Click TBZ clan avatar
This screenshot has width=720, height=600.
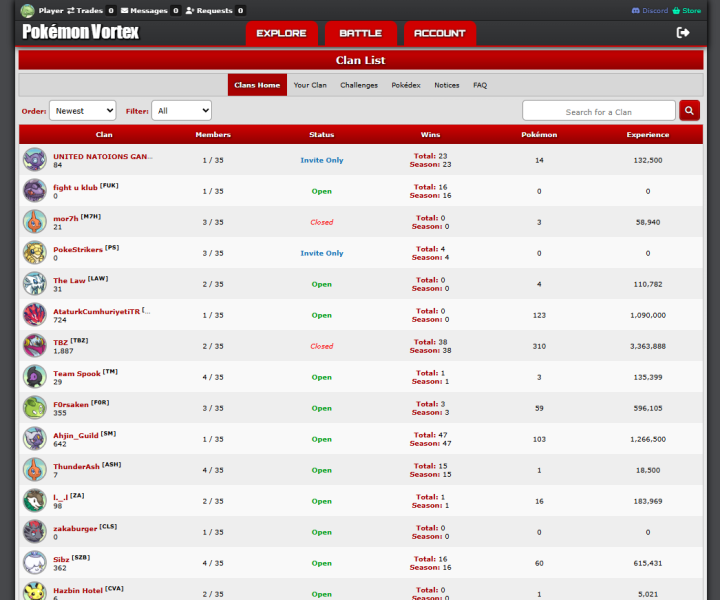pyautogui.click(x=35, y=345)
